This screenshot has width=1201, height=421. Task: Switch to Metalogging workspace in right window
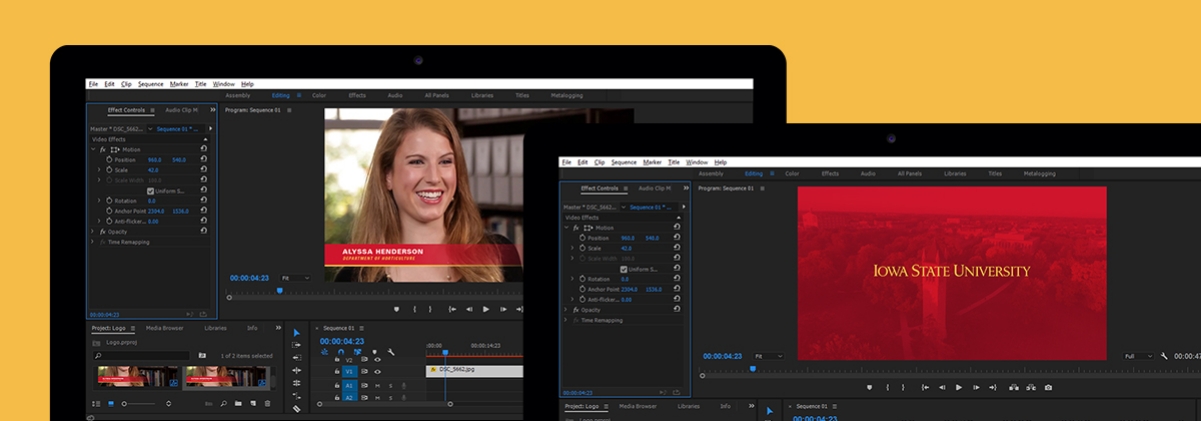(1039, 173)
